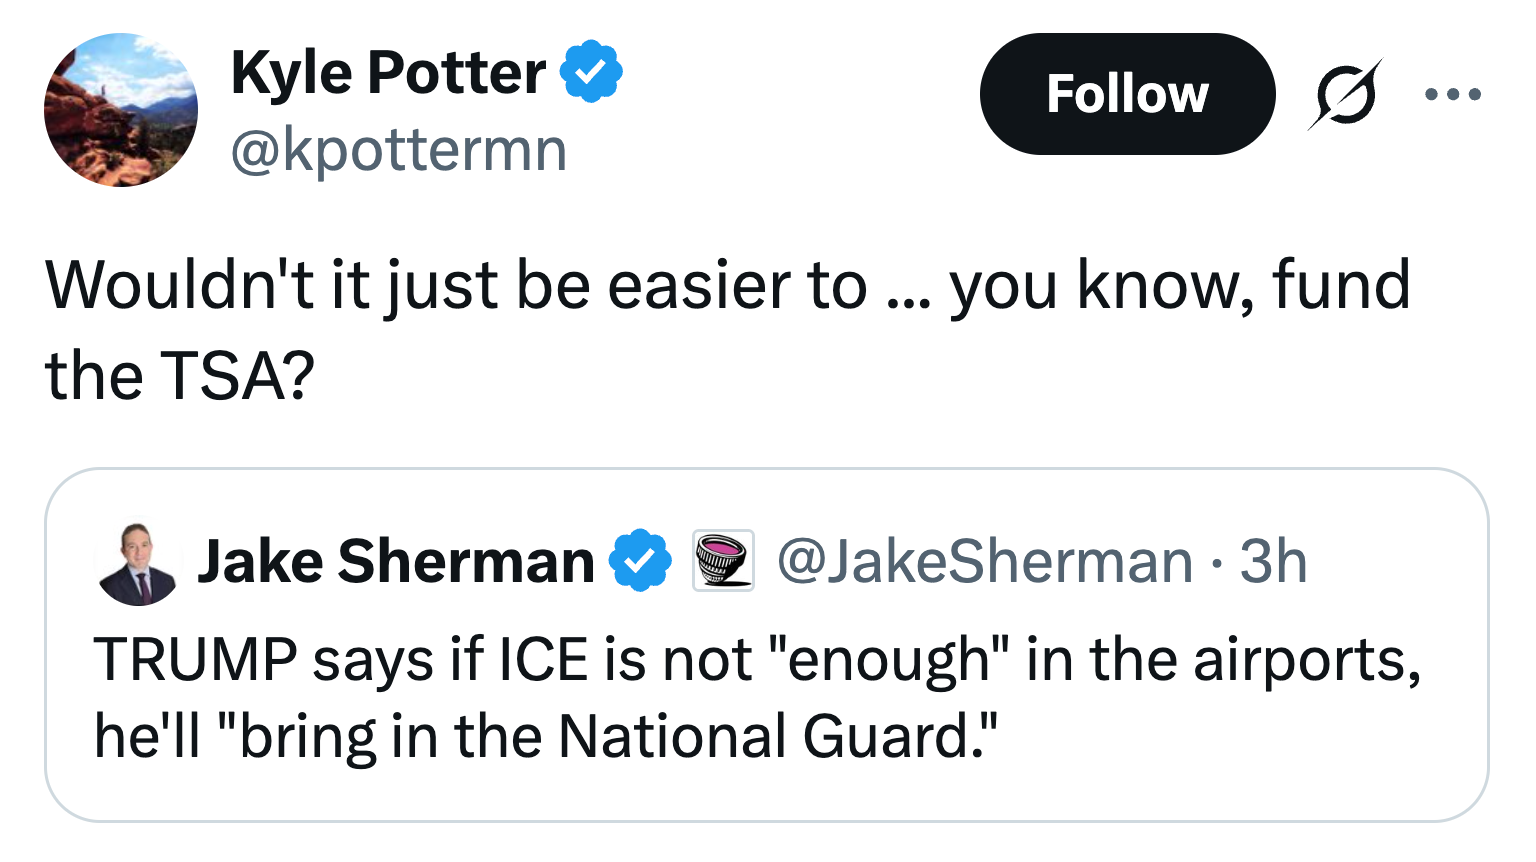Select the Jake Sherman name in quote
Screen dimensions: 1536x862
pos(395,561)
